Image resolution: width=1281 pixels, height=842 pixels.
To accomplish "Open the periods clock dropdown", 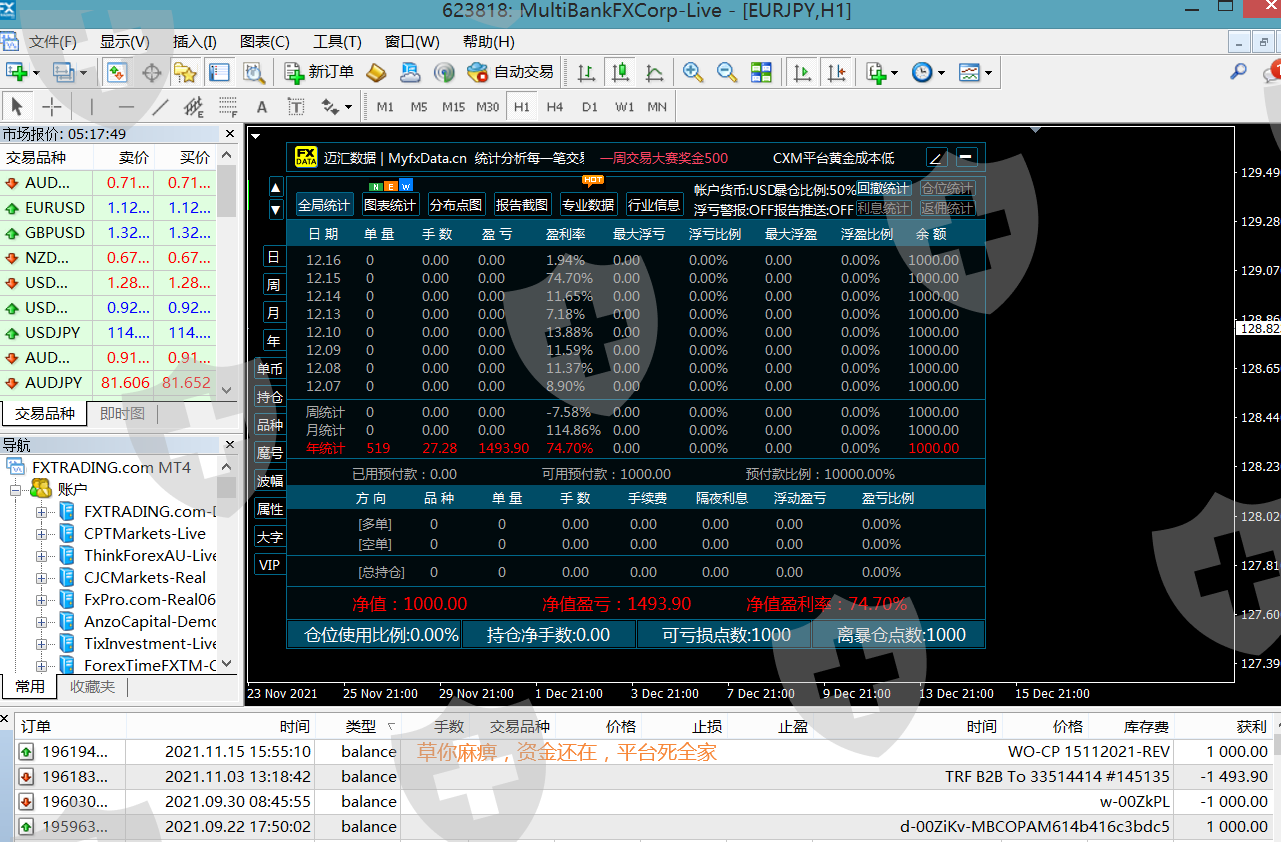I will coord(927,72).
